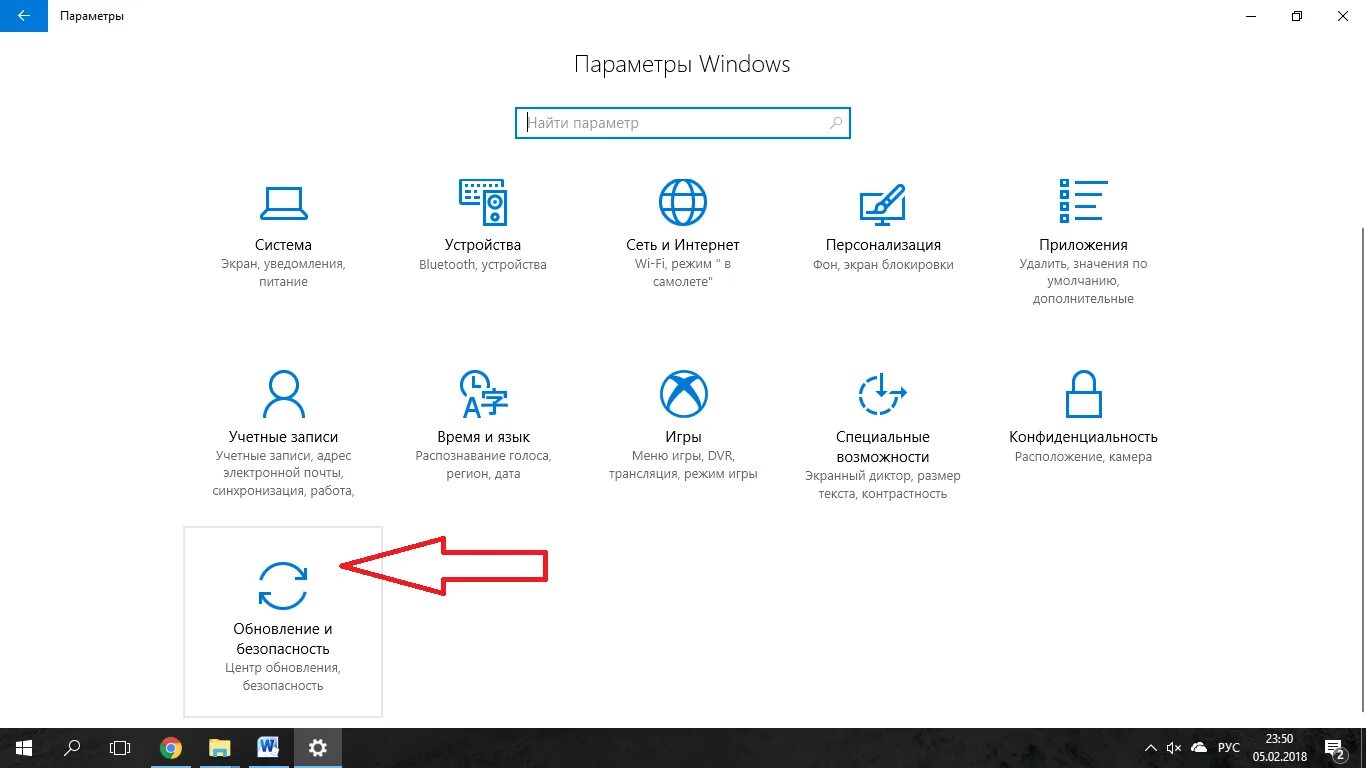Open the Персонализация paintbrush icon

click(x=883, y=203)
